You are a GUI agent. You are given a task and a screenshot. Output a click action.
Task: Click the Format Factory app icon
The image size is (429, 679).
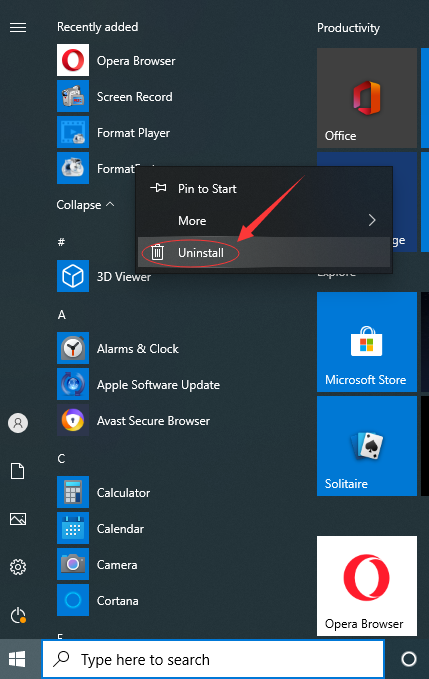click(73, 168)
